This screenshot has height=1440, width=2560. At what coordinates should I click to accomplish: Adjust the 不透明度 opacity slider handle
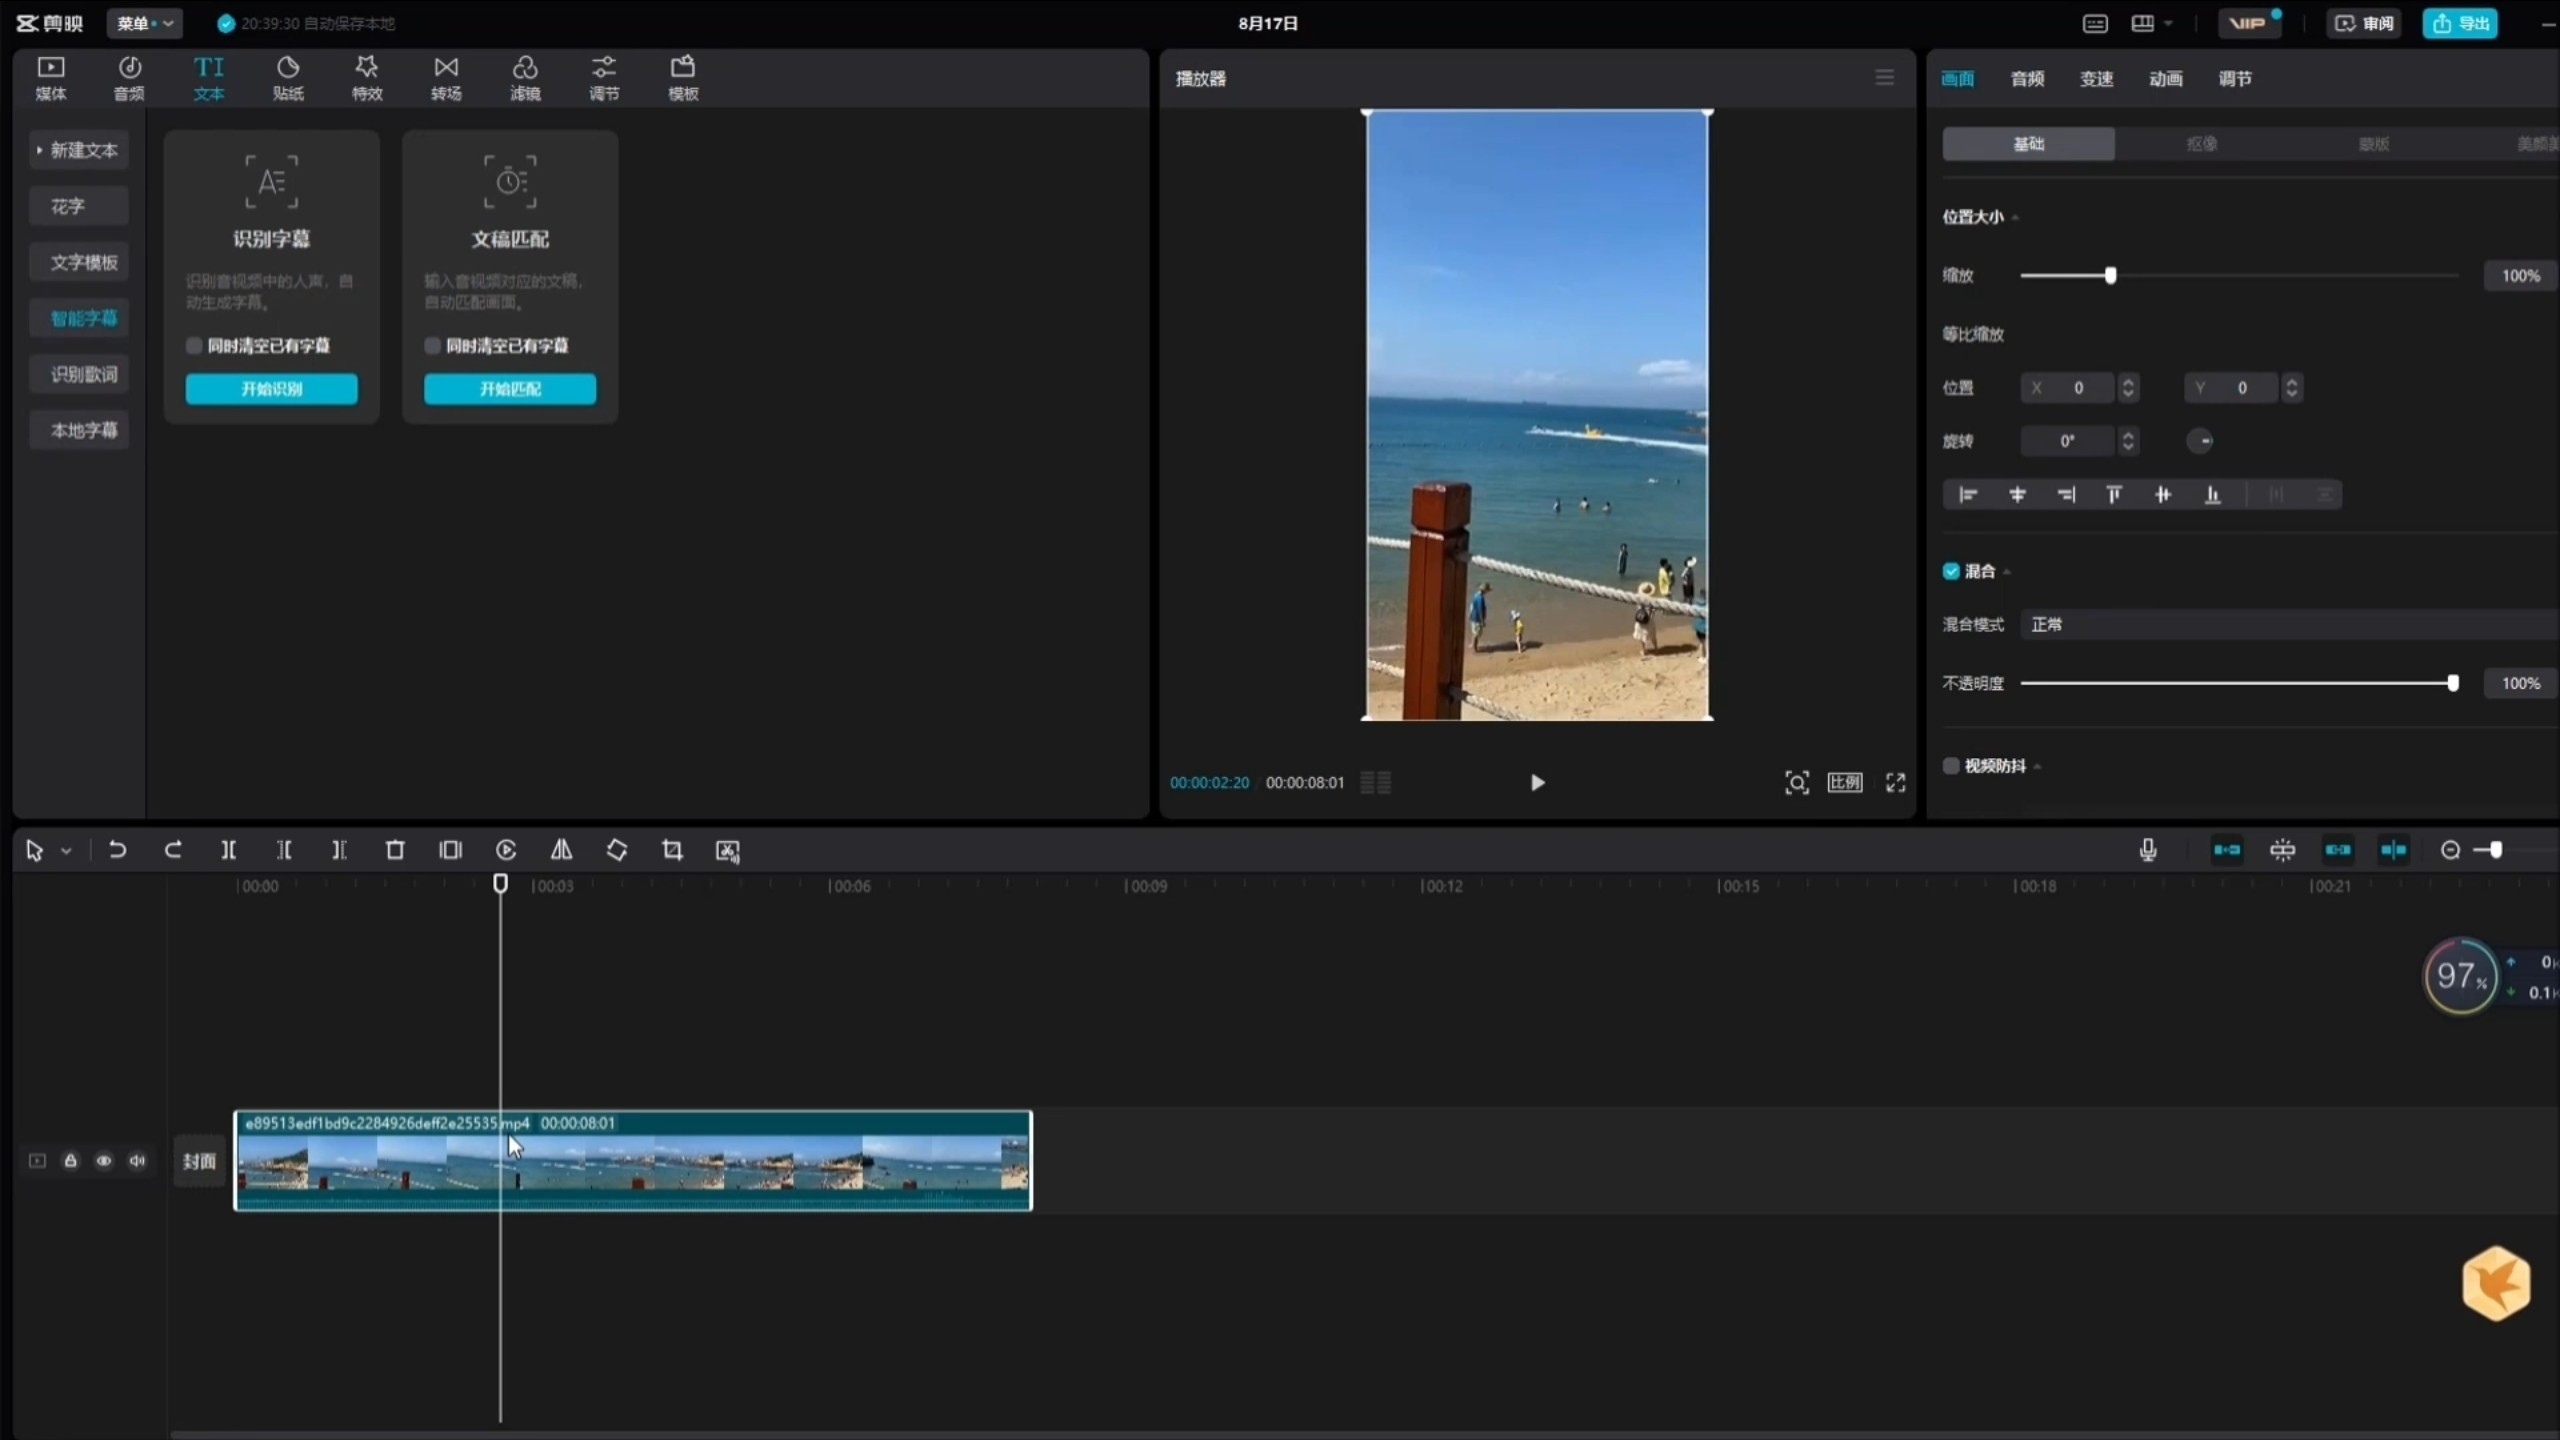coord(2452,683)
